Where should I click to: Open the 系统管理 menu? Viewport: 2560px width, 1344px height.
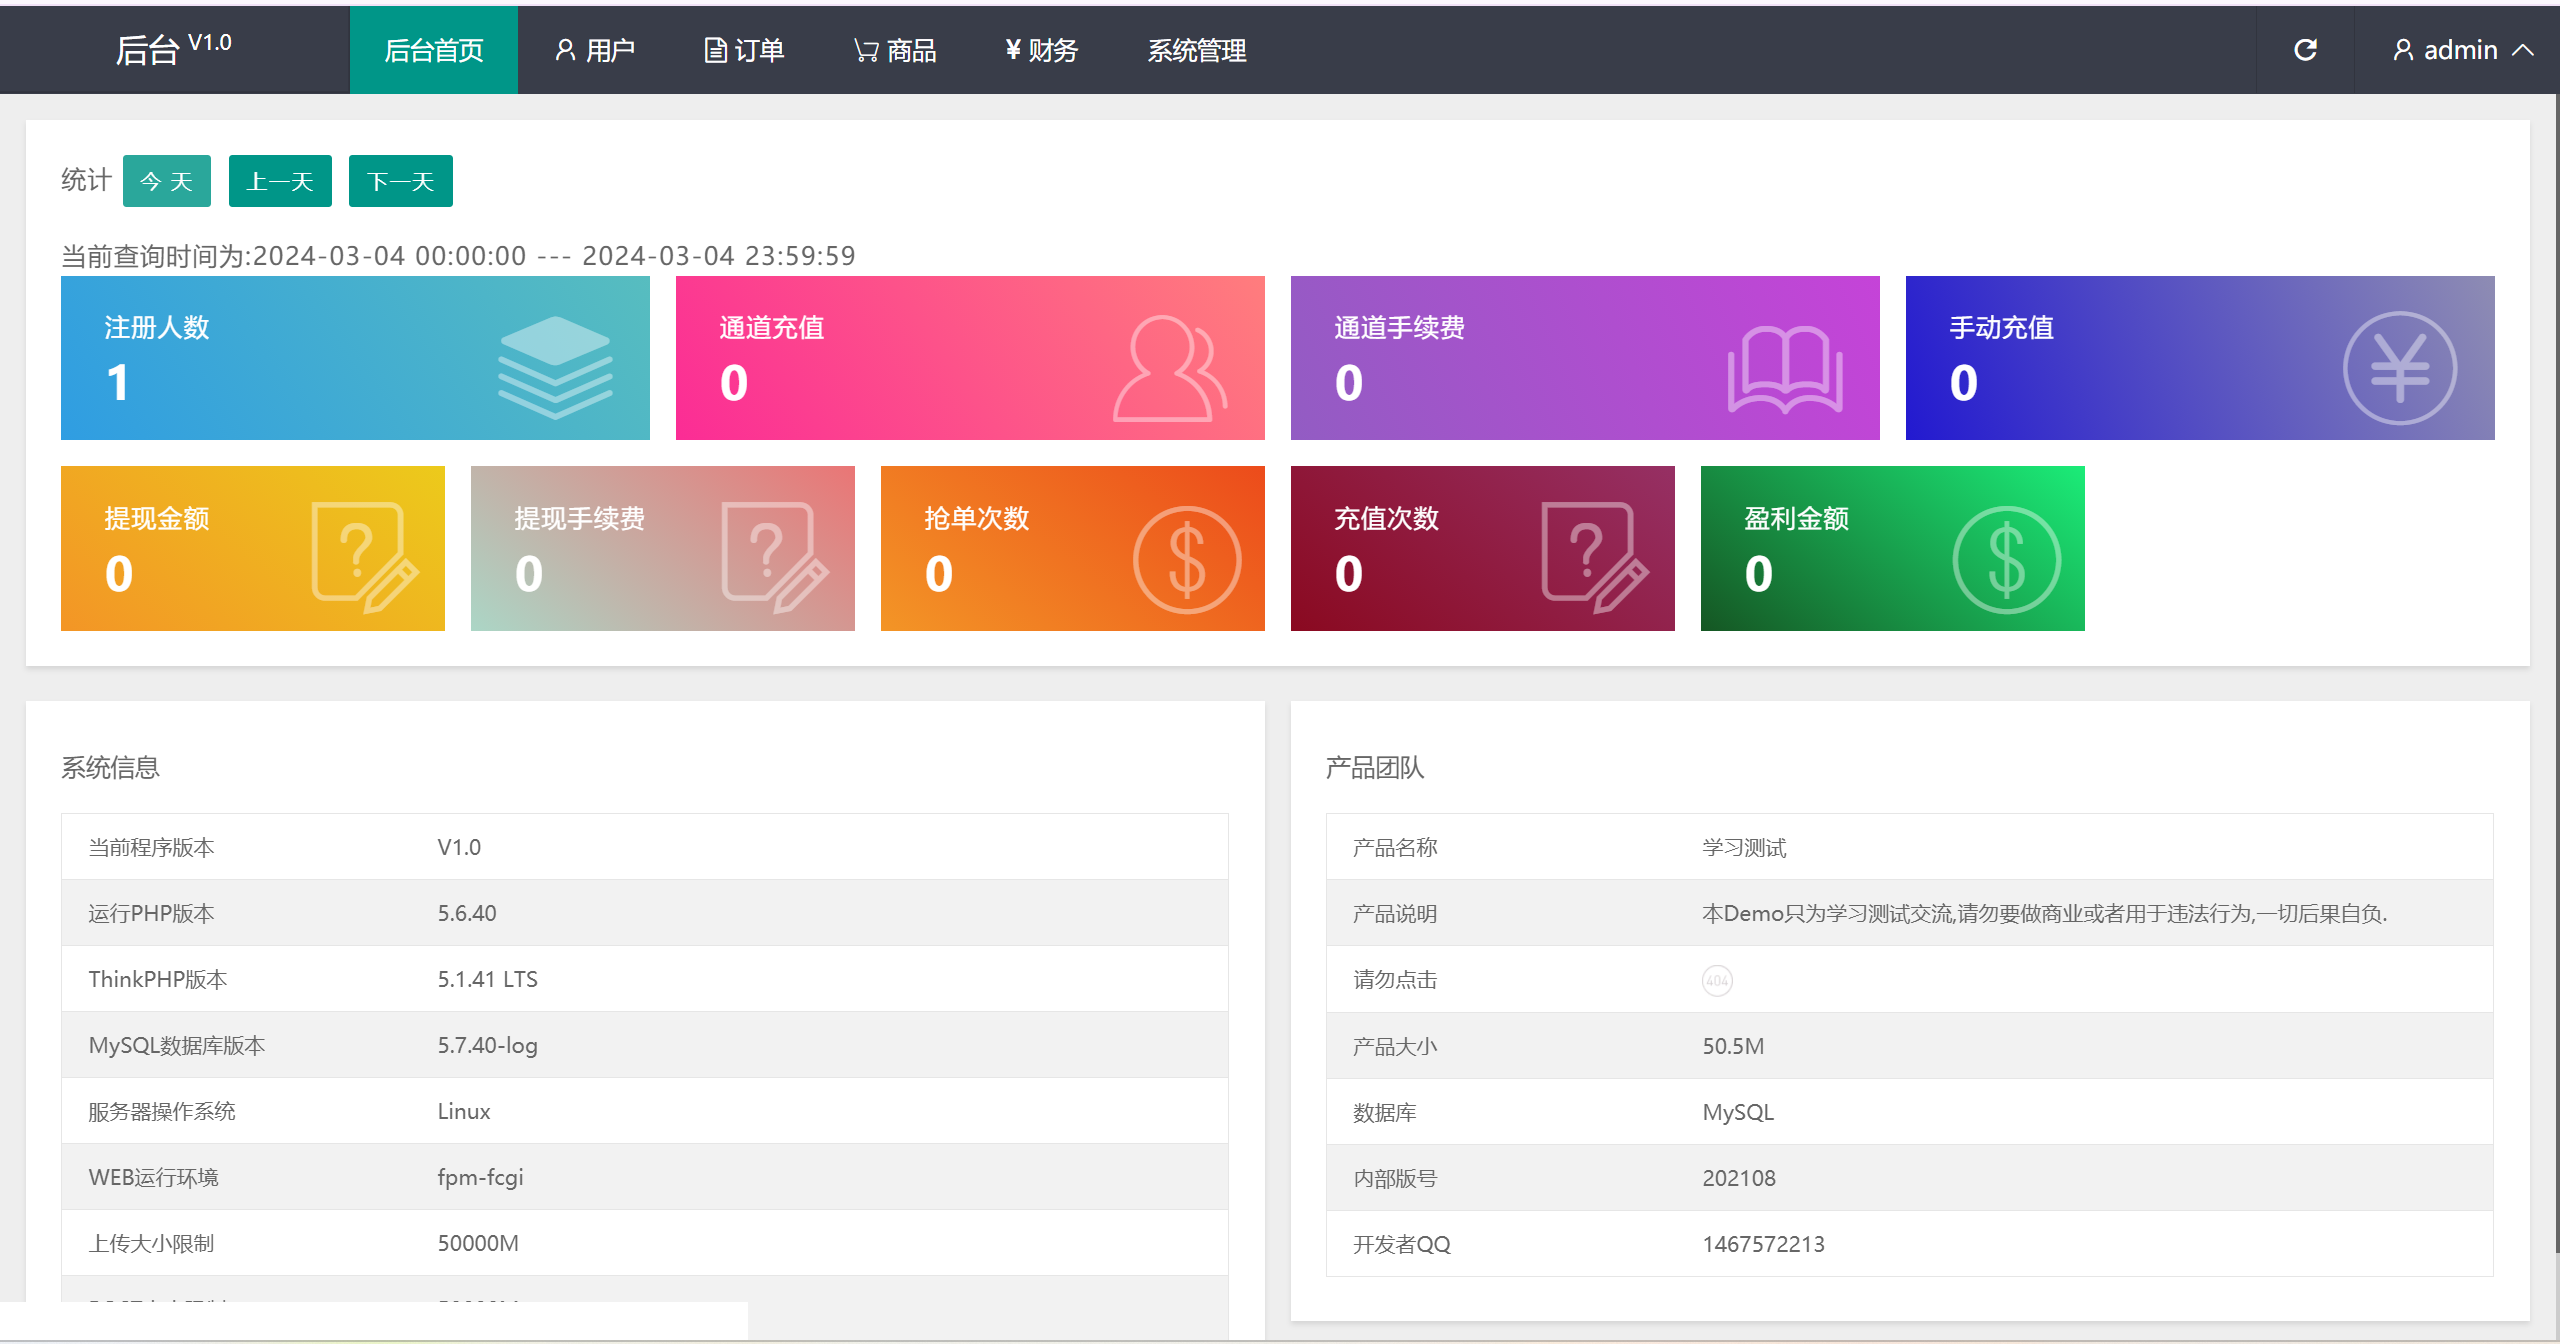coord(1197,49)
